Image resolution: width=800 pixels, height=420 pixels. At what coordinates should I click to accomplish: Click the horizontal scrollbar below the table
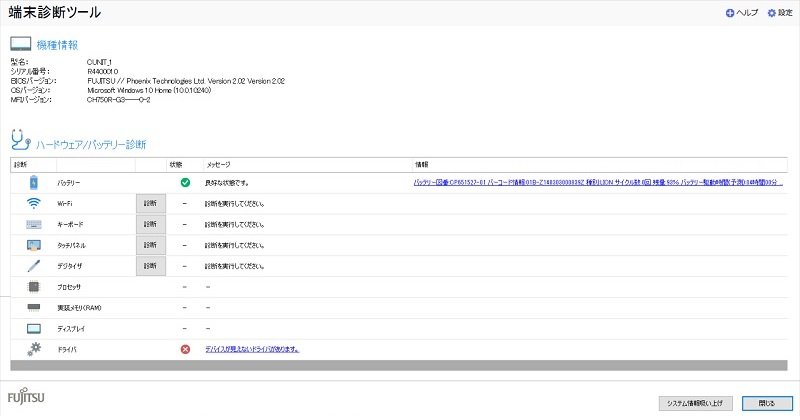click(x=398, y=365)
